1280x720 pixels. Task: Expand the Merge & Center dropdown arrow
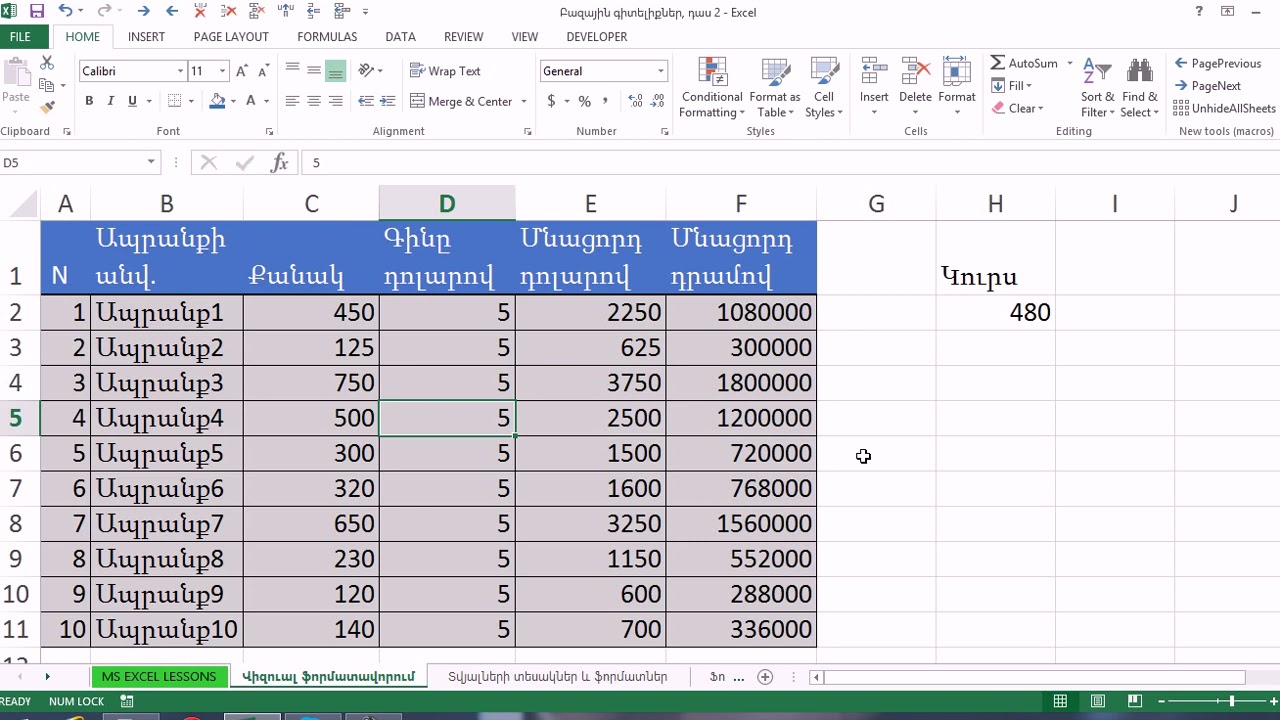(x=525, y=102)
